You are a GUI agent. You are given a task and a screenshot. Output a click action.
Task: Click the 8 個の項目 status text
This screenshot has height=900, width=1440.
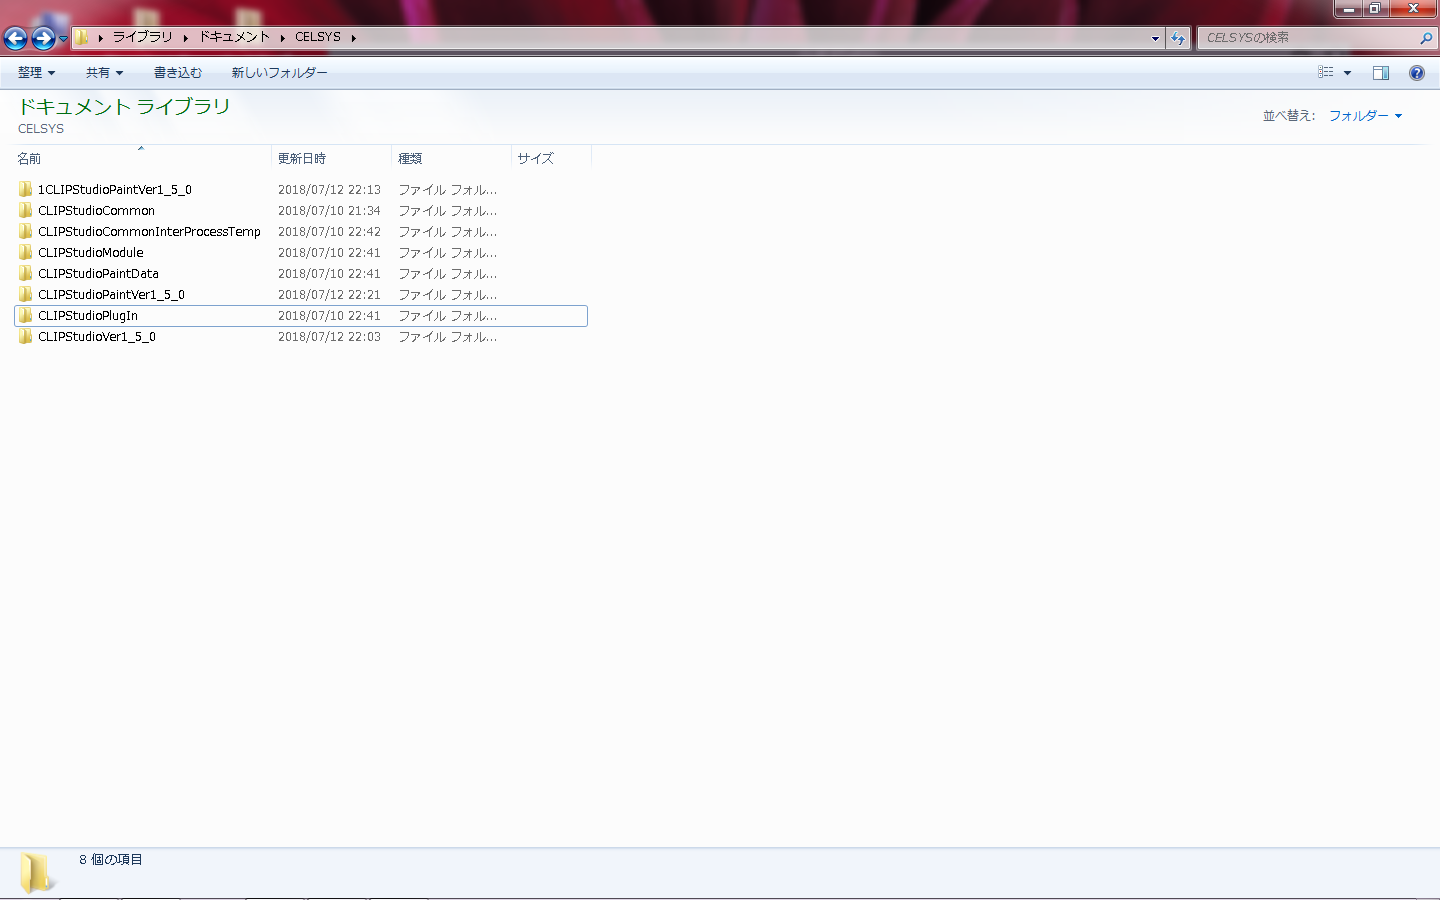(111, 860)
